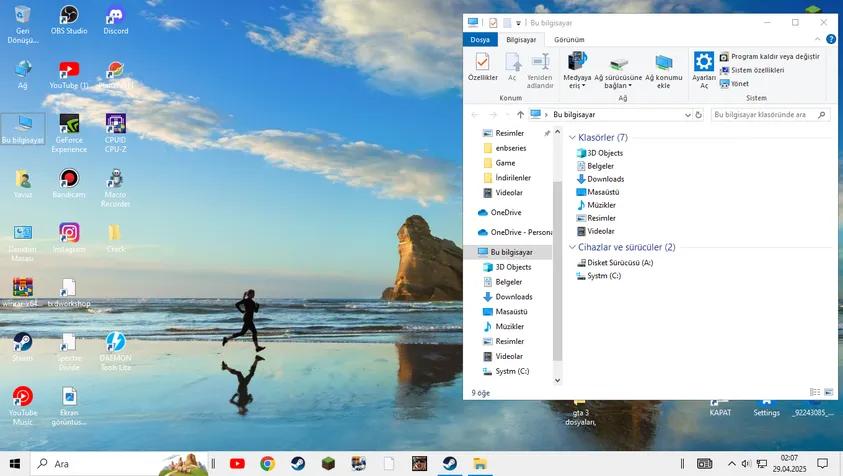Open OBS Studio desktop icon
The height and width of the screenshot is (476, 843).
coord(69,20)
